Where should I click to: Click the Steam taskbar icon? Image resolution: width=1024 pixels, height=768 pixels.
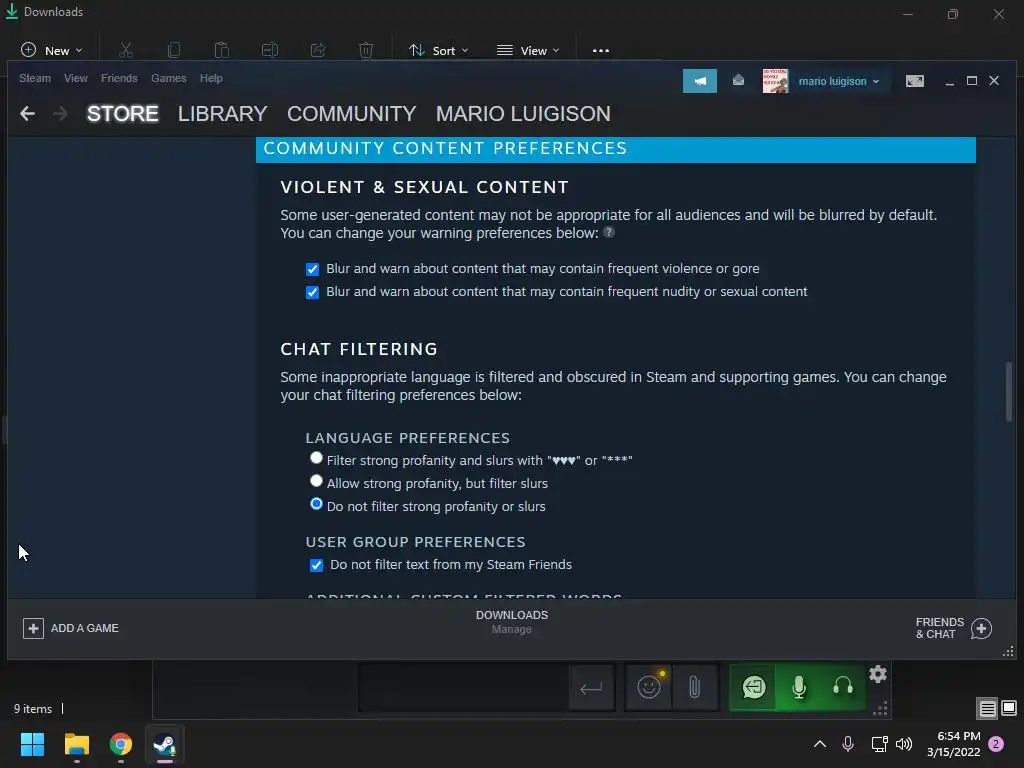pos(165,744)
